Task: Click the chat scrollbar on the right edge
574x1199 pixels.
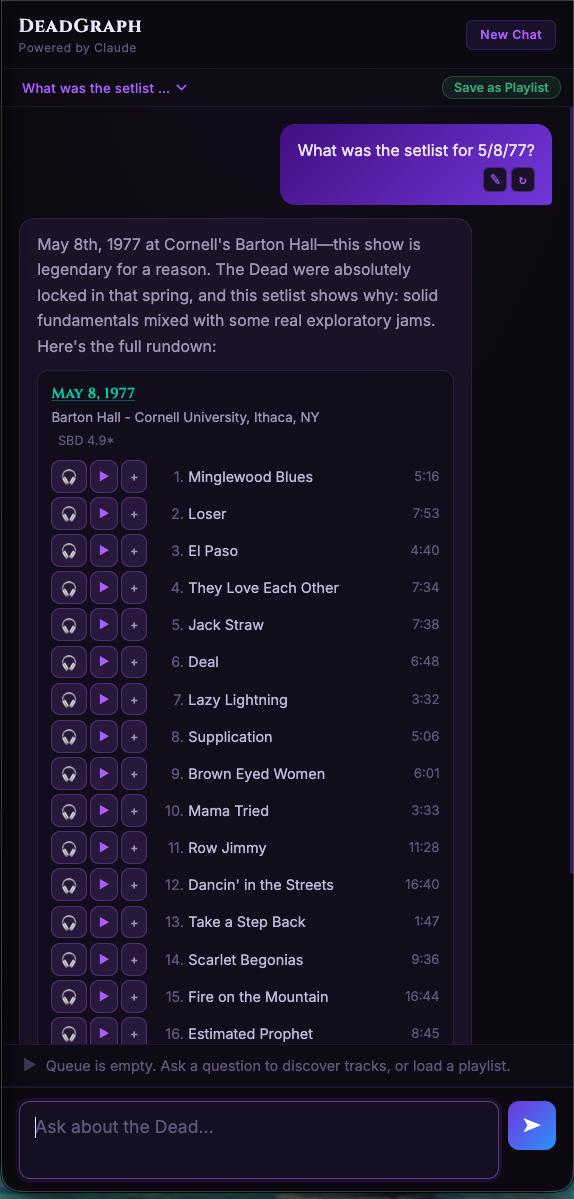Action: [x=571, y=489]
